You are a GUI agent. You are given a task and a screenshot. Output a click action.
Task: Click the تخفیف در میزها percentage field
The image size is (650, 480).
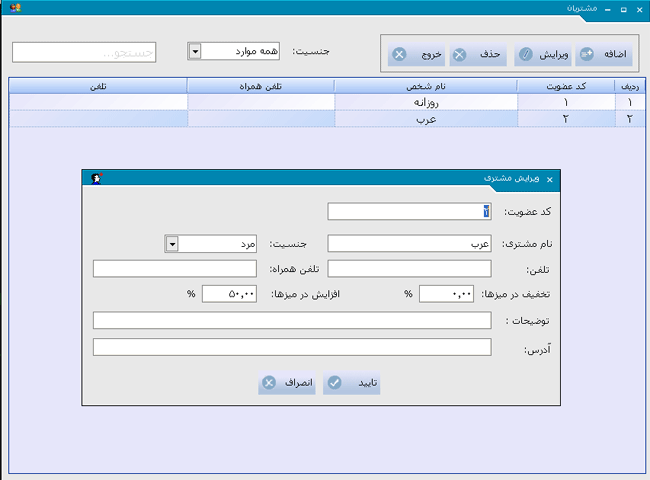446,294
